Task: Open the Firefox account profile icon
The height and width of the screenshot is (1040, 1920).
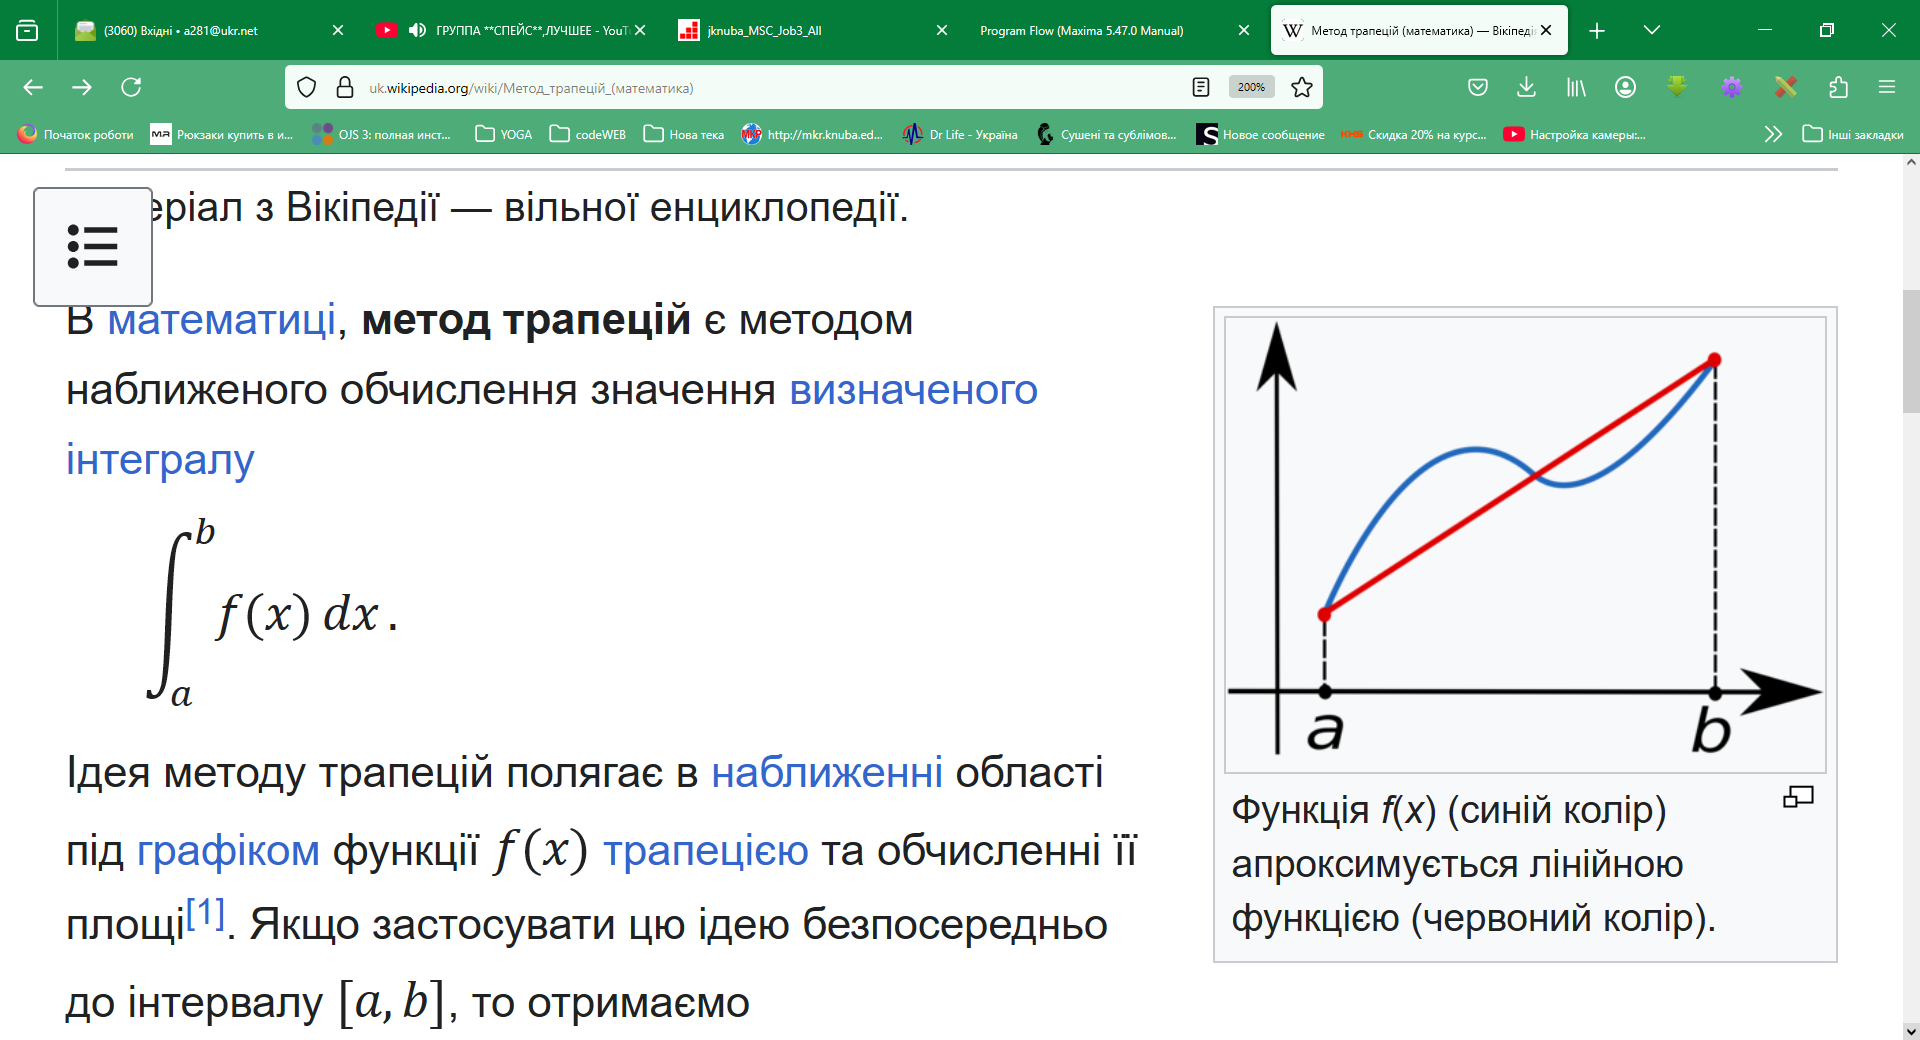Action: [x=1625, y=87]
